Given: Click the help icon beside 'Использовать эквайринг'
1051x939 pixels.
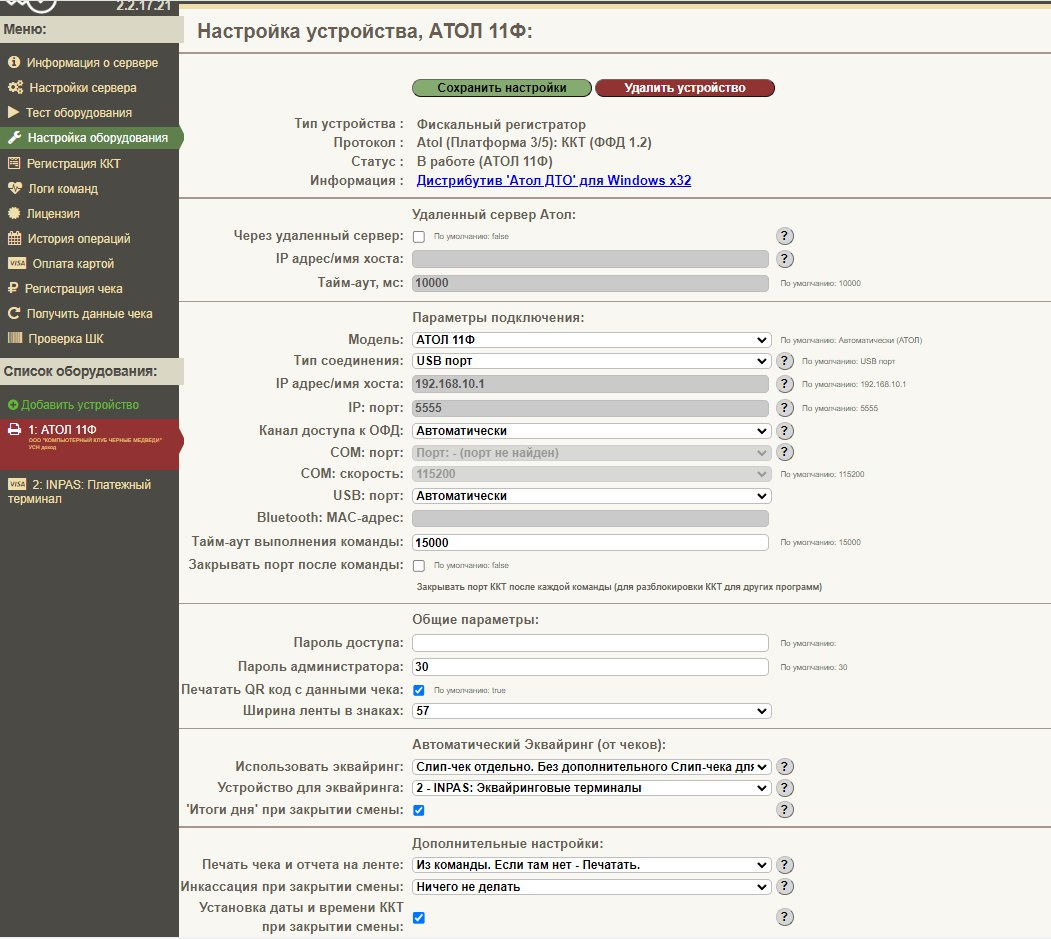Looking at the screenshot, I should [x=785, y=767].
